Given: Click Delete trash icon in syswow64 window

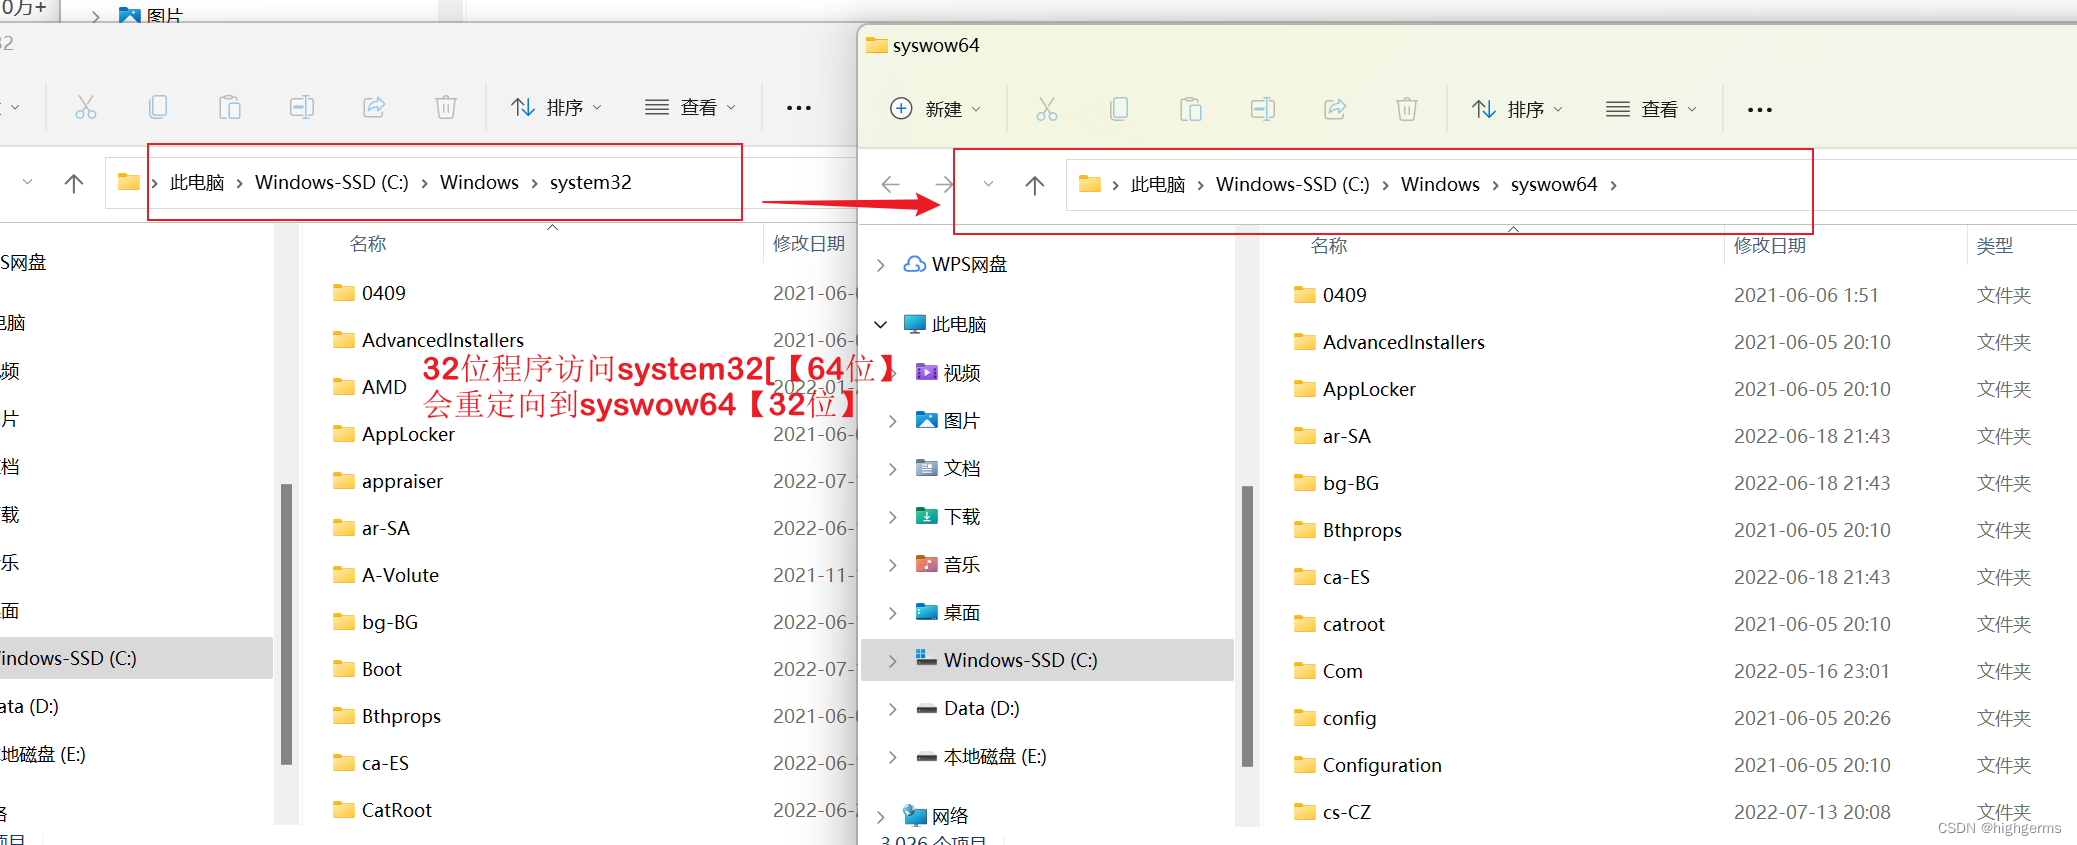Looking at the screenshot, I should (1407, 109).
